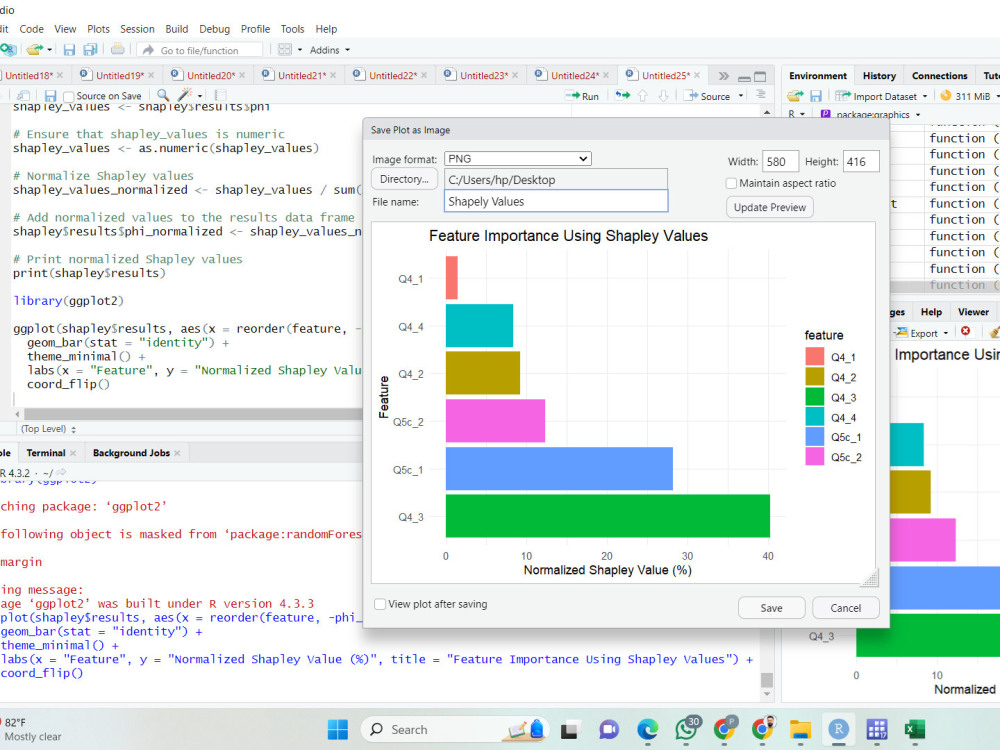Enable Maintain aspect ratio checkbox
Viewport: 1000px width, 750px height.
[732, 183]
